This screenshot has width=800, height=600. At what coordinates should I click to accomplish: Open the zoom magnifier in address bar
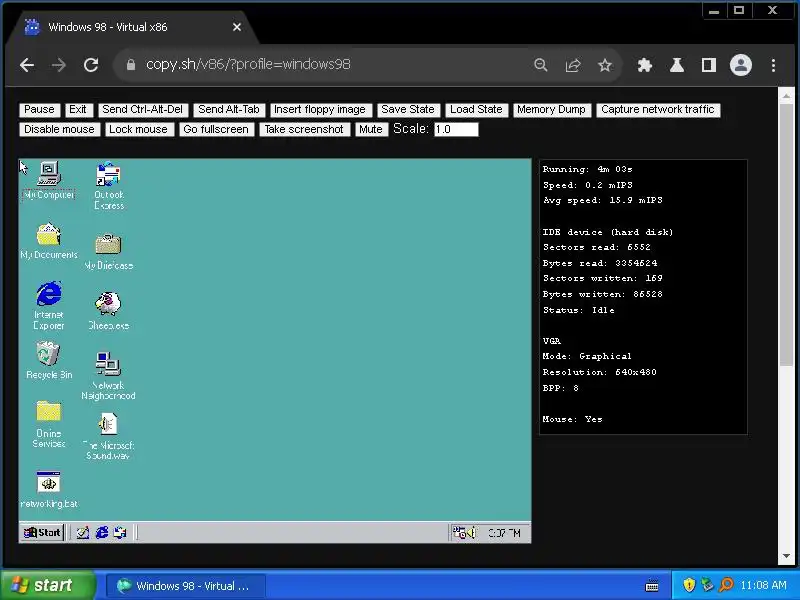pos(541,65)
